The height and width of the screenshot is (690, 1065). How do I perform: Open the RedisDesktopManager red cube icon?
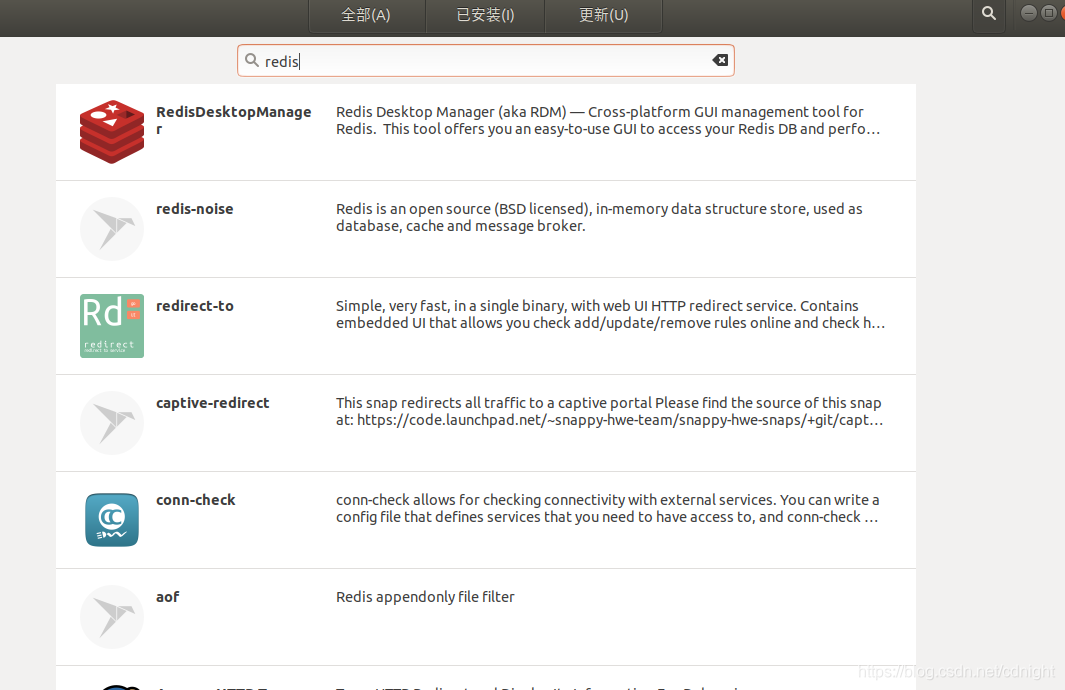[112, 132]
